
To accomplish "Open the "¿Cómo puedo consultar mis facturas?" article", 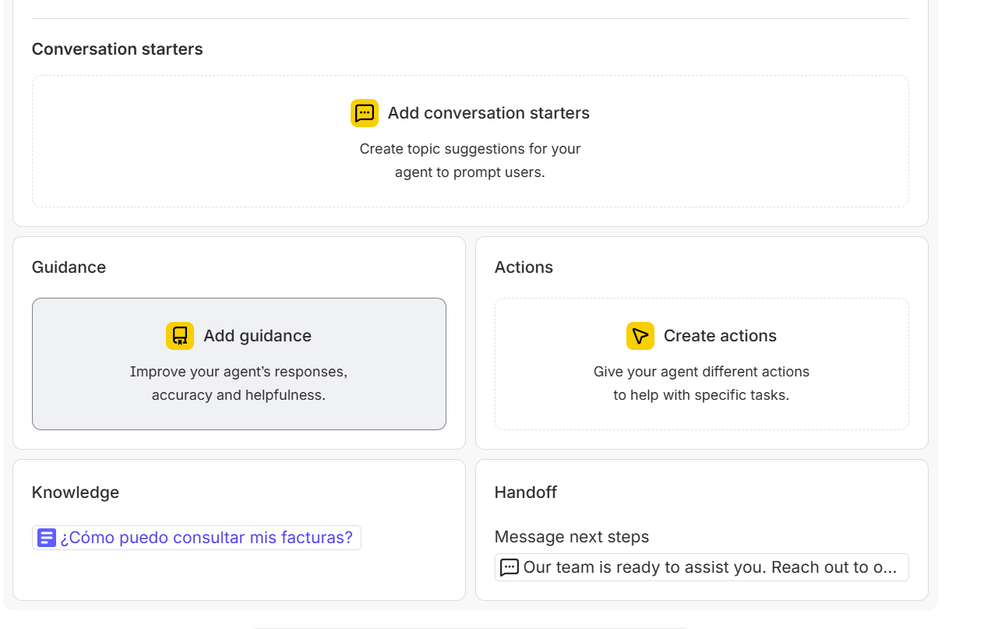I will (206, 538).
